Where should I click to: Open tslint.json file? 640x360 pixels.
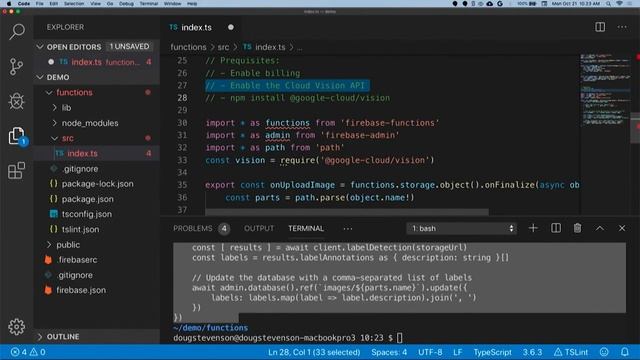(80, 229)
